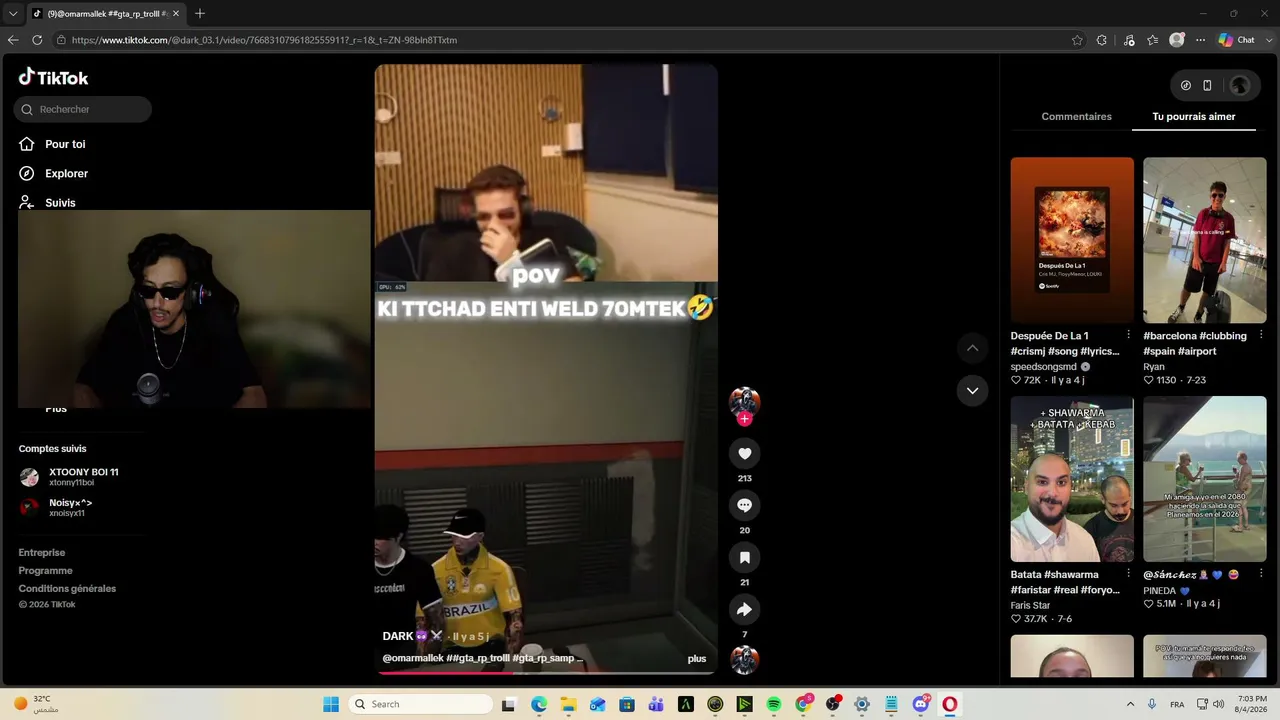Open the DARK creator name on video
Screen dimensions: 1280x720
[x=412, y=636]
